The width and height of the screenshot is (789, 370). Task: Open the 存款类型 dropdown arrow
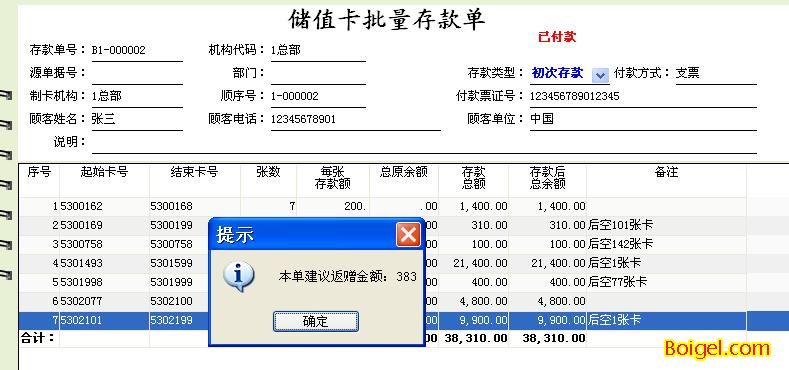point(600,75)
